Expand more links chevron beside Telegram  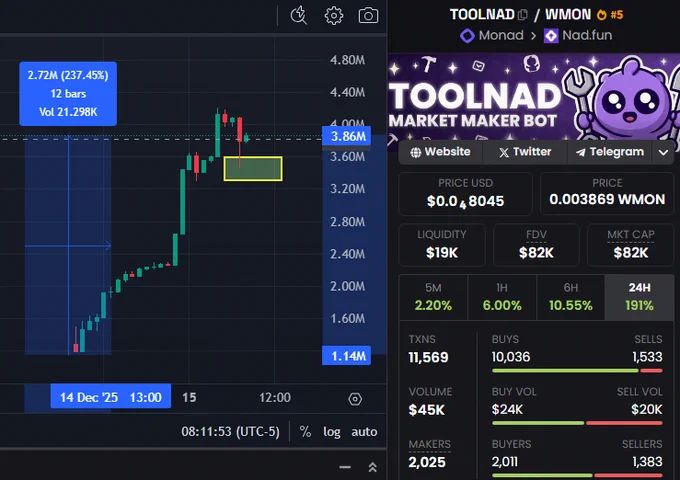coord(663,152)
